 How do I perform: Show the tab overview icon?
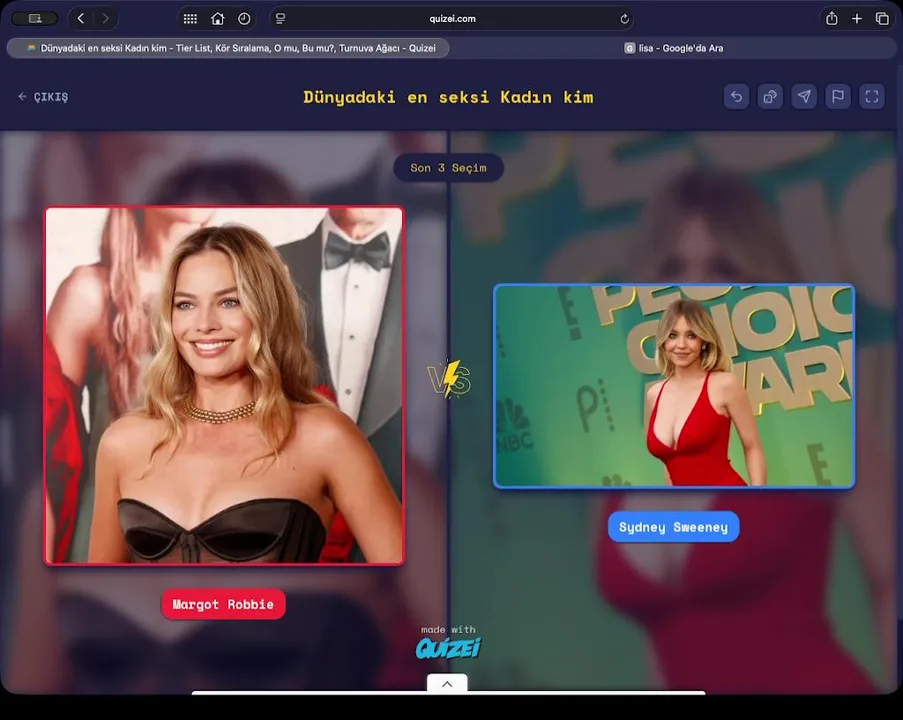click(882, 18)
